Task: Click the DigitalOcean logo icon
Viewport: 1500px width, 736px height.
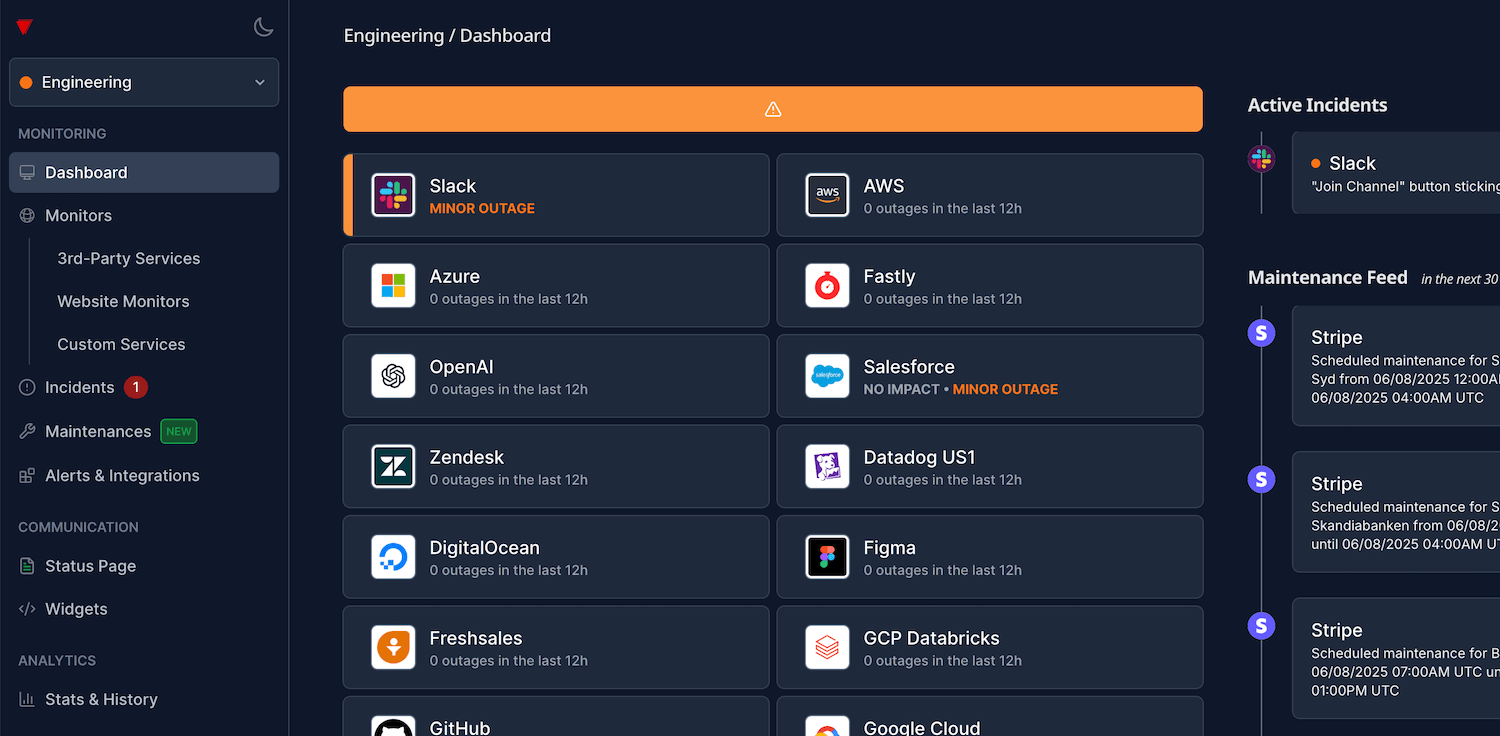Action: pos(393,557)
